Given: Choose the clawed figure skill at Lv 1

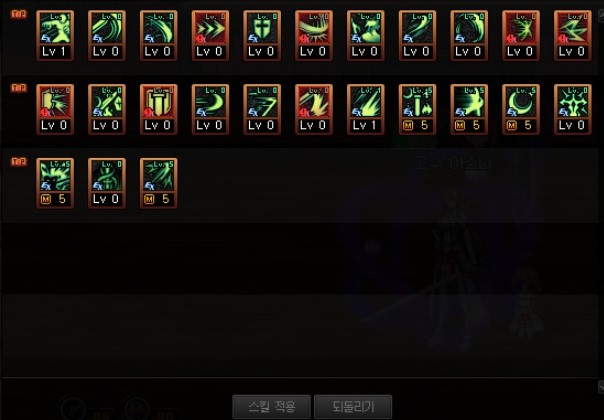Looking at the screenshot, I should [55, 35].
